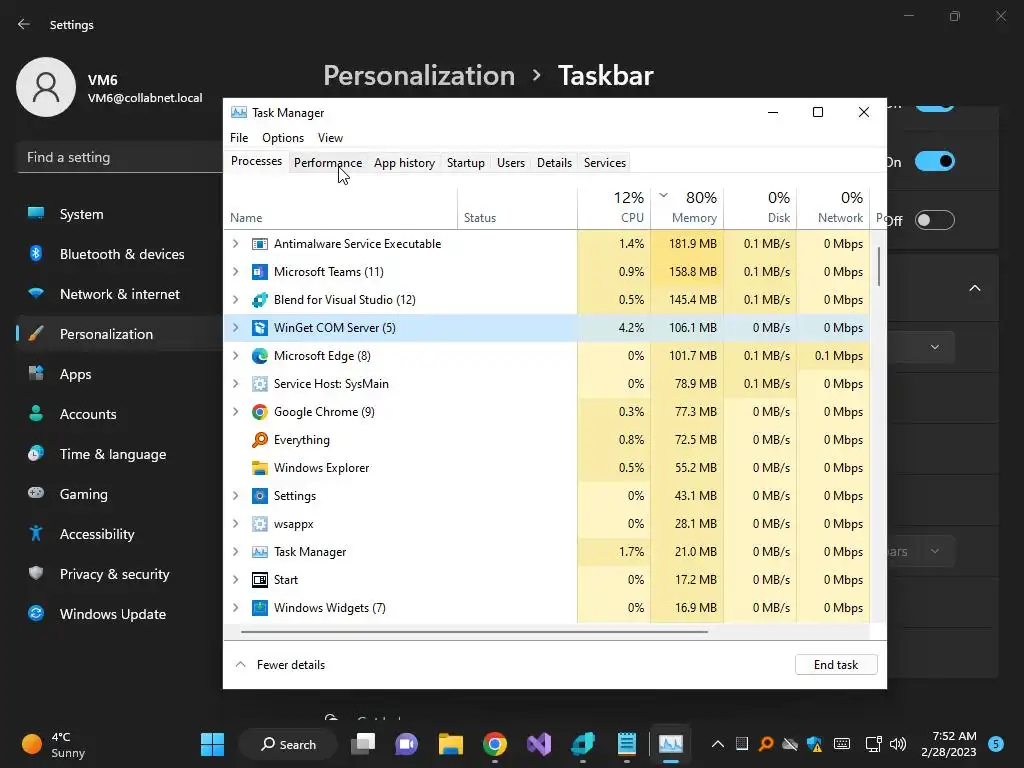Screen dimensions: 1024x768
Task: Open the View menu in Task Manager
Action: pos(330,138)
